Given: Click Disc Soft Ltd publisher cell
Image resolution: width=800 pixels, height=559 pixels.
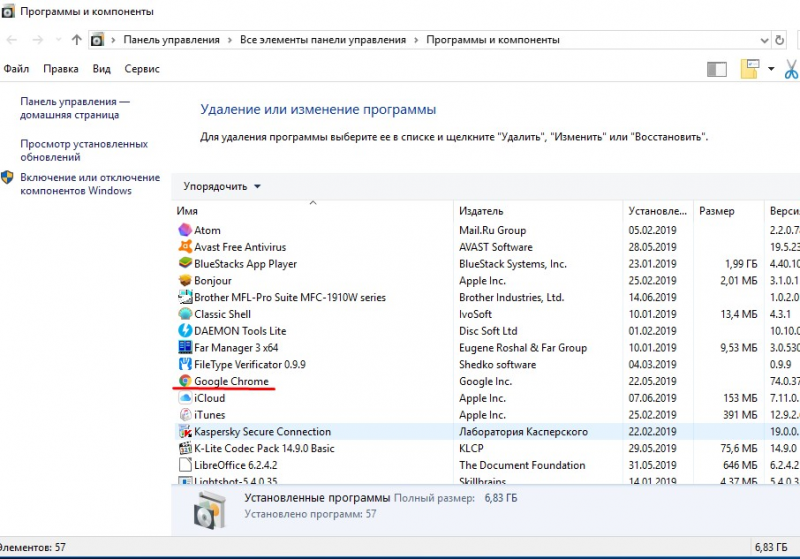Looking at the screenshot, I should (x=488, y=331).
